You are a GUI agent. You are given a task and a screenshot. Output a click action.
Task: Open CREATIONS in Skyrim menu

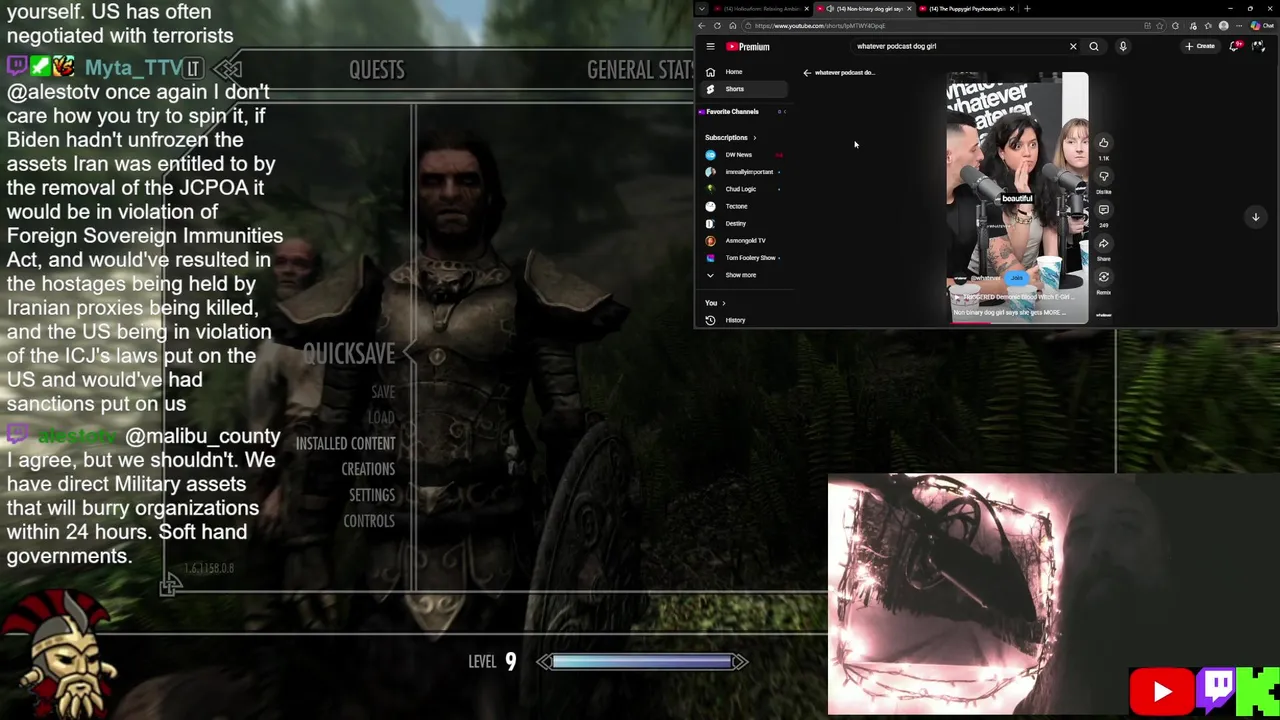click(x=368, y=469)
